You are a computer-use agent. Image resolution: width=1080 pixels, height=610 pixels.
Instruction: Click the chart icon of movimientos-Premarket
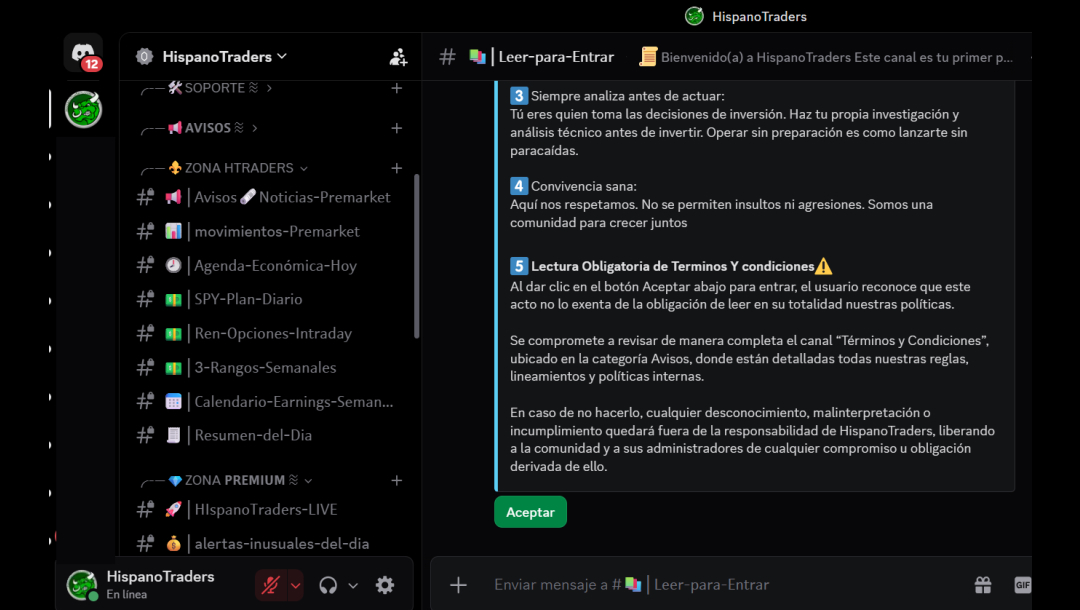174,231
